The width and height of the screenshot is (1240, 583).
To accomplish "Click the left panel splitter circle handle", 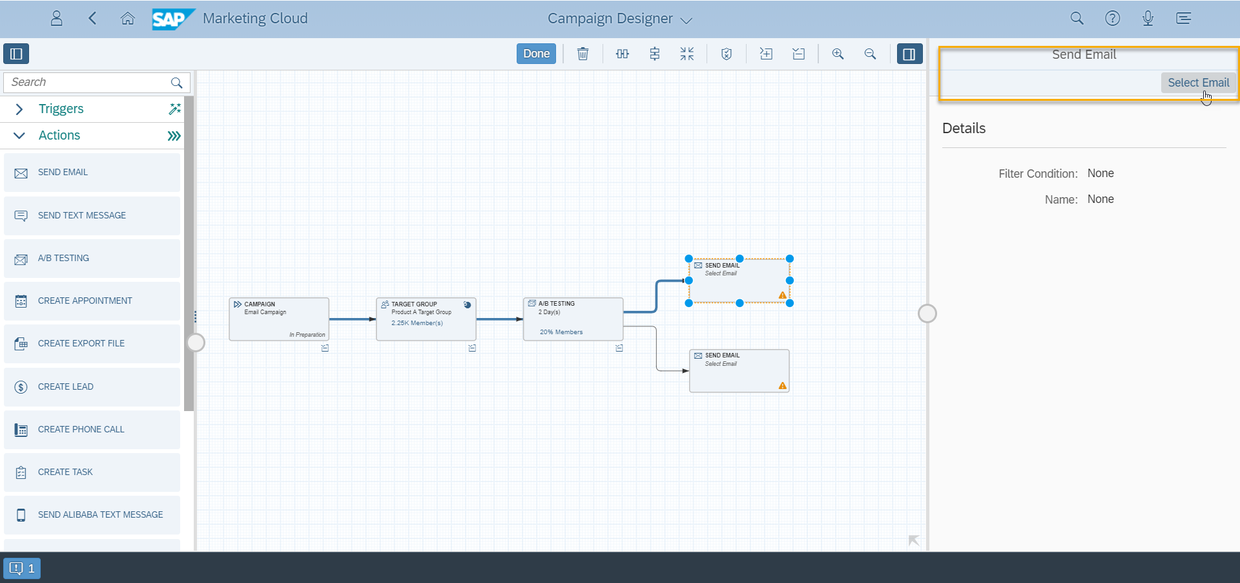I will [x=196, y=342].
